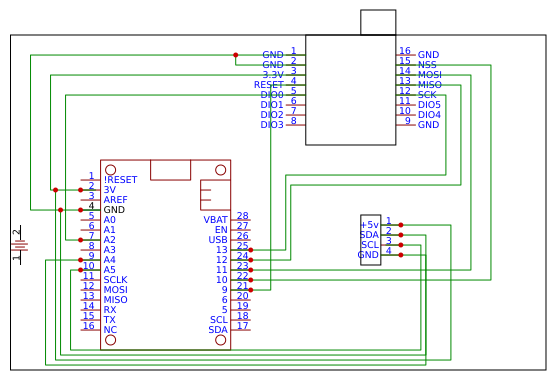
Task: Select the battery symbol on the schematic
Action: pyautogui.click(x=20, y=245)
